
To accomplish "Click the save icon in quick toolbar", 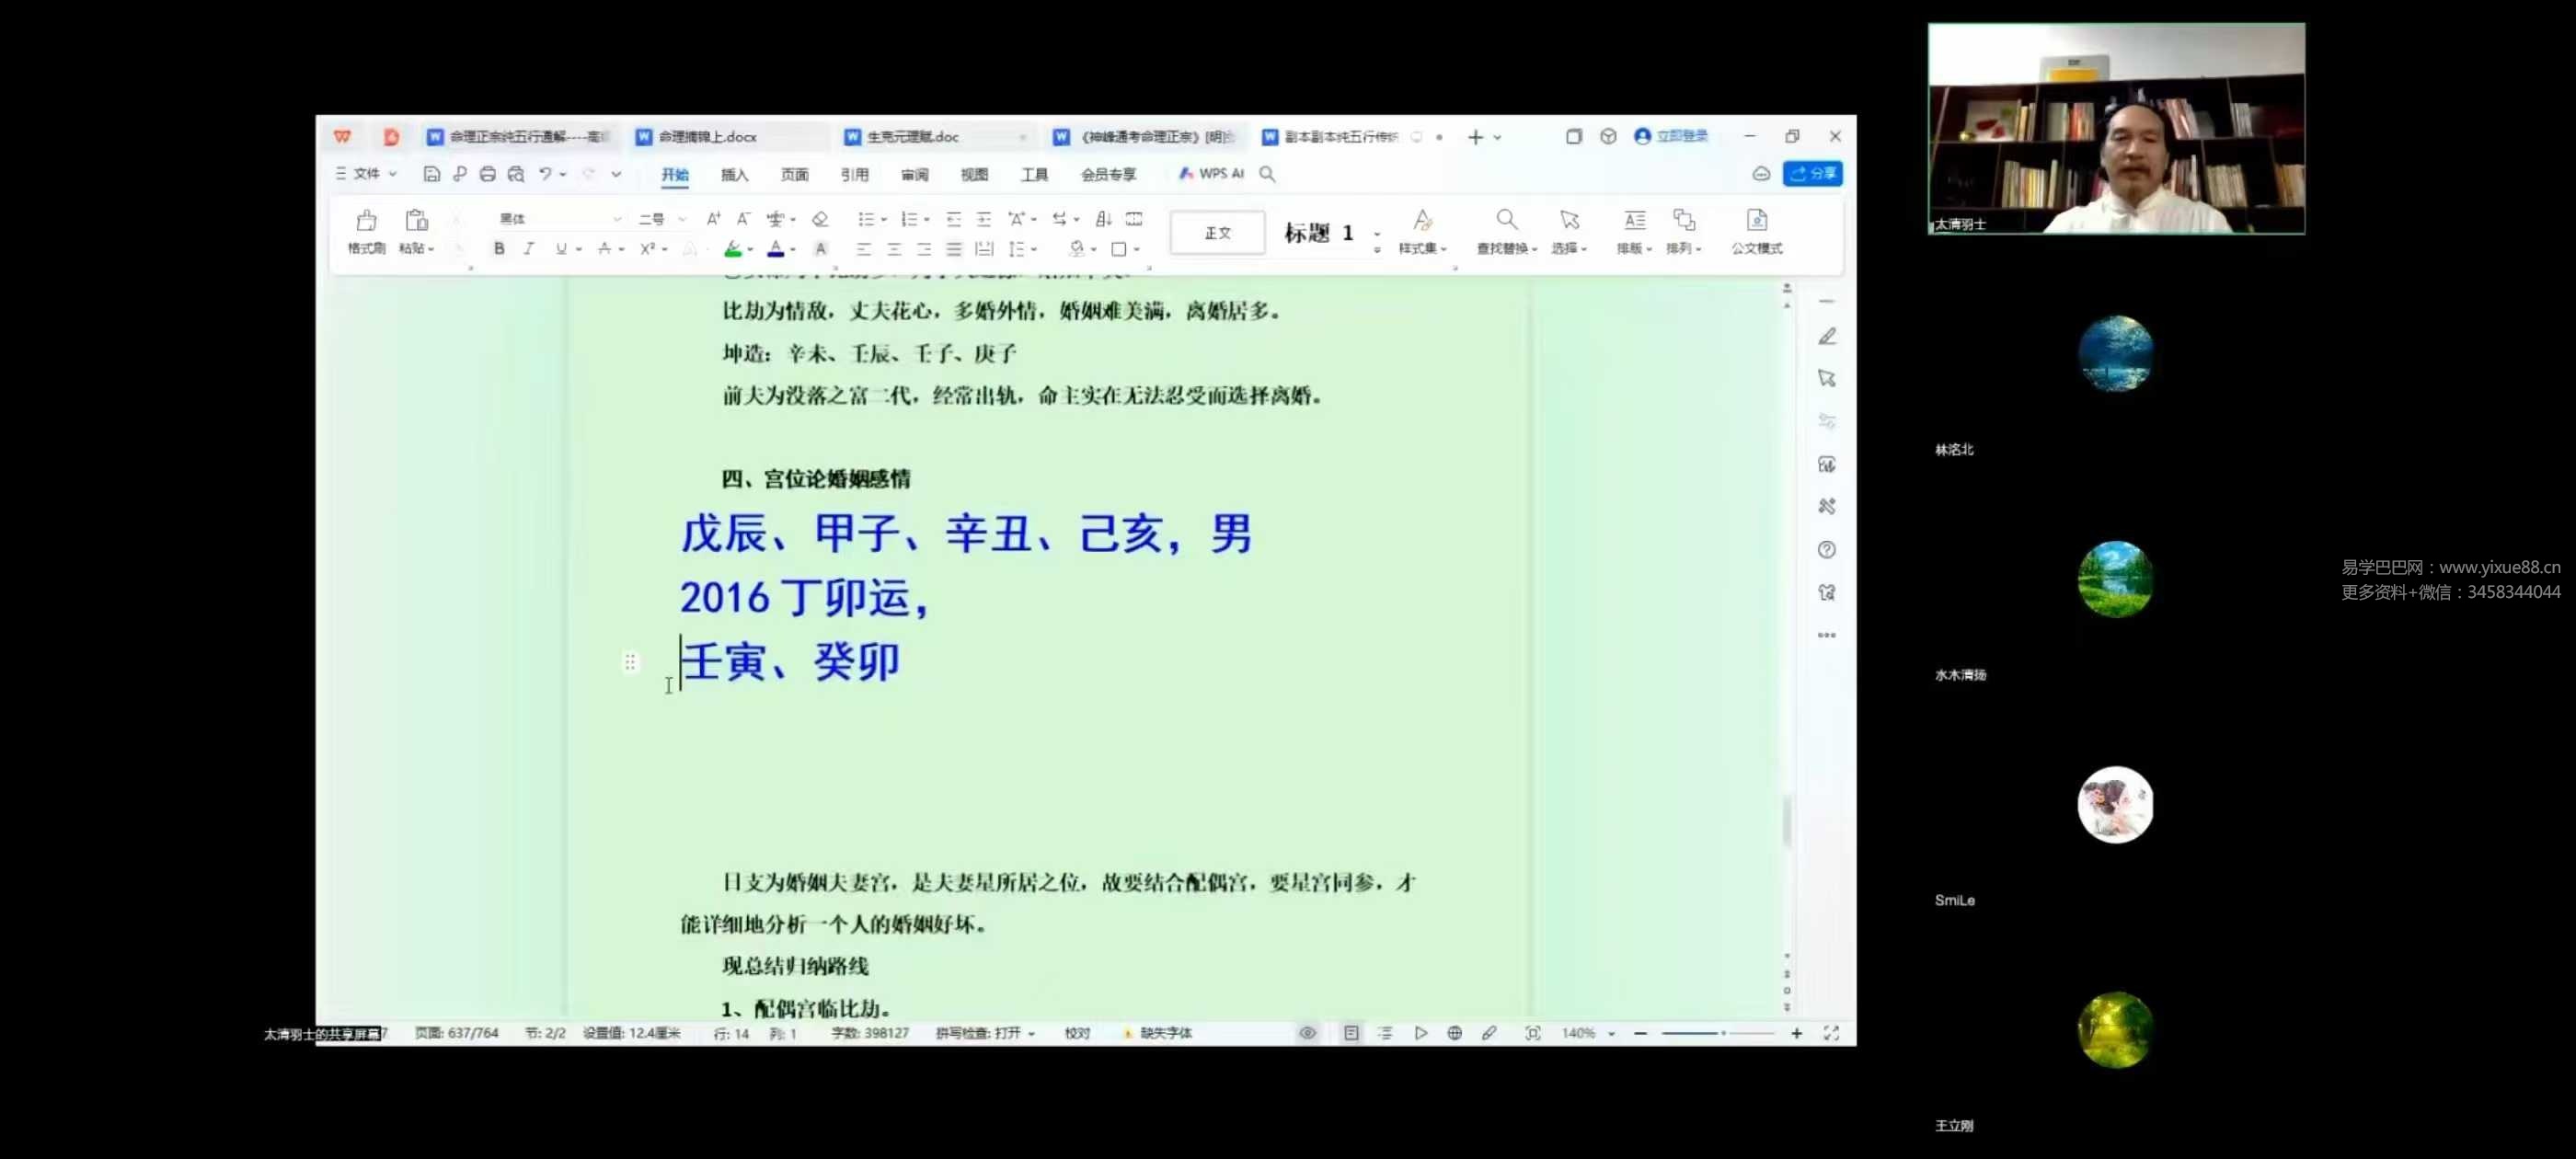I will (431, 174).
